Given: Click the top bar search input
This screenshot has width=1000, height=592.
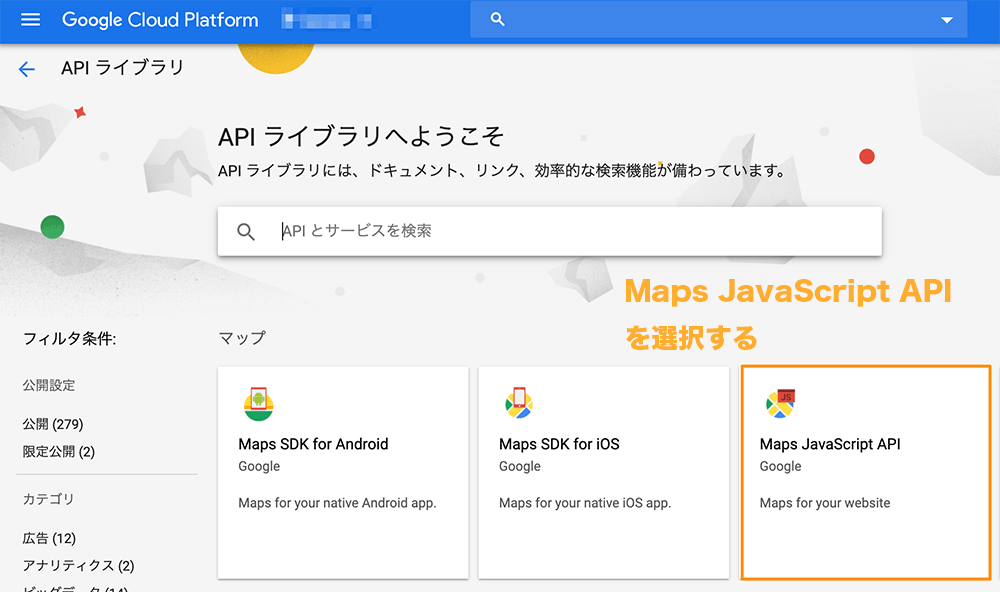Looking at the screenshot, I should point(718,20).
